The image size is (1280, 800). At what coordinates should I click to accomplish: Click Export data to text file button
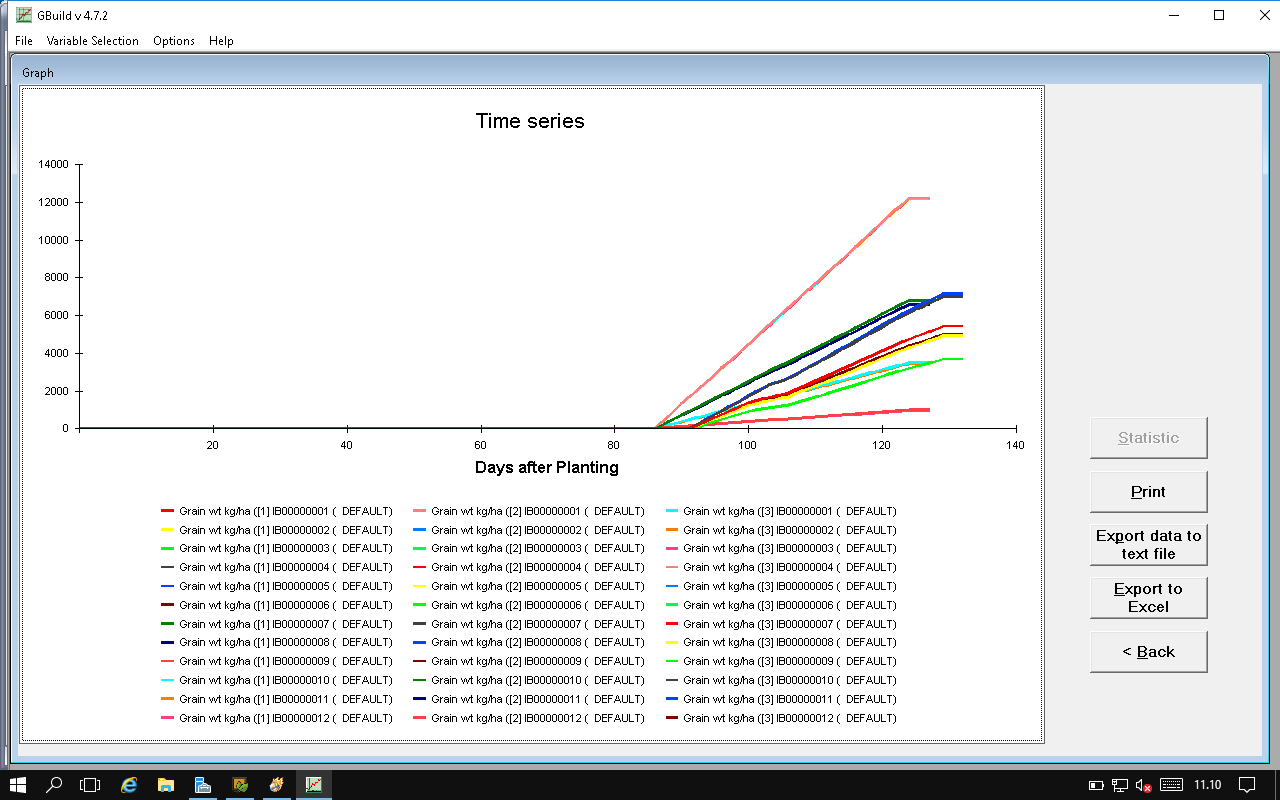[1148, 545]
